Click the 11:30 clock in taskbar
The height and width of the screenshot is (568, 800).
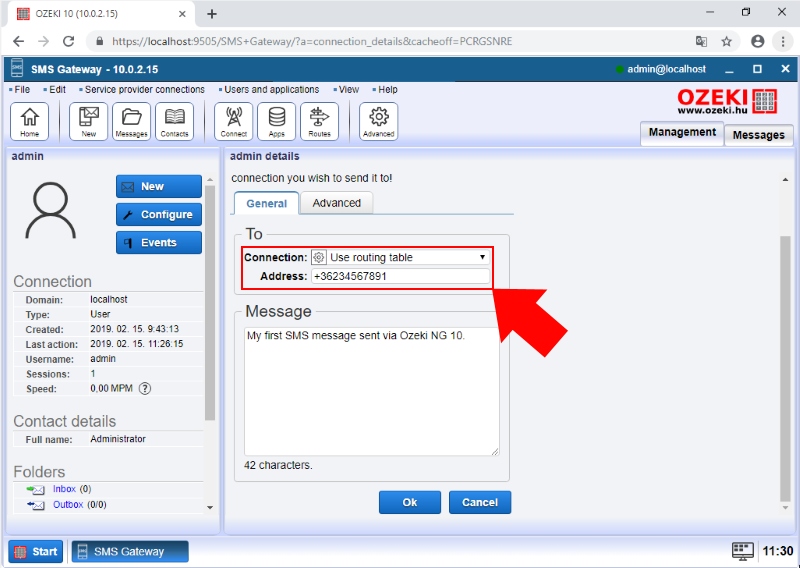tap(778, 551)
